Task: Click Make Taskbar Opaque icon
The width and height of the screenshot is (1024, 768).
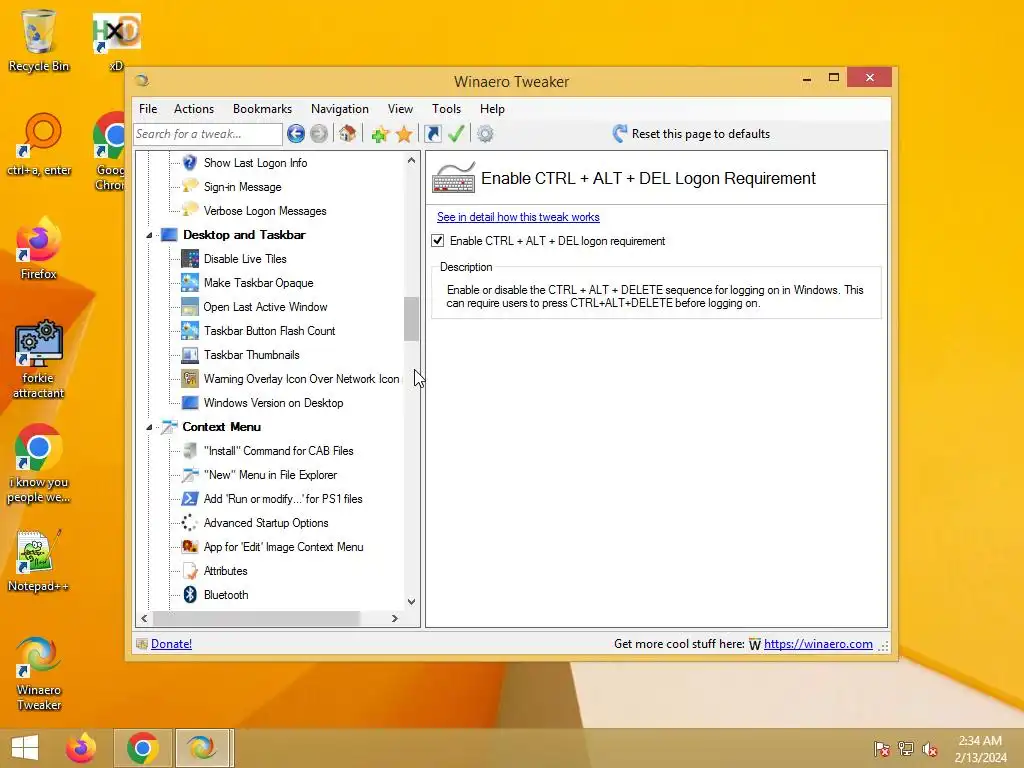Action: coord(190,283)
